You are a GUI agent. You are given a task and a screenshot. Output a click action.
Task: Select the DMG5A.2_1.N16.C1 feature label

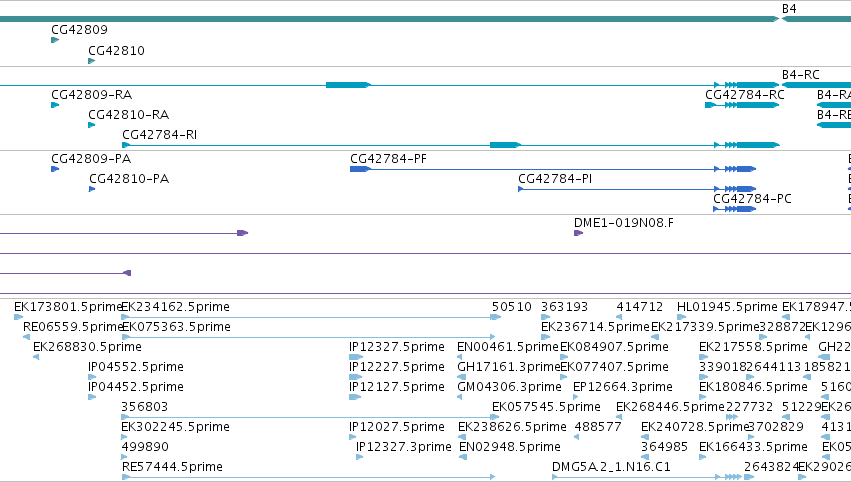click(x=611, y=467)
